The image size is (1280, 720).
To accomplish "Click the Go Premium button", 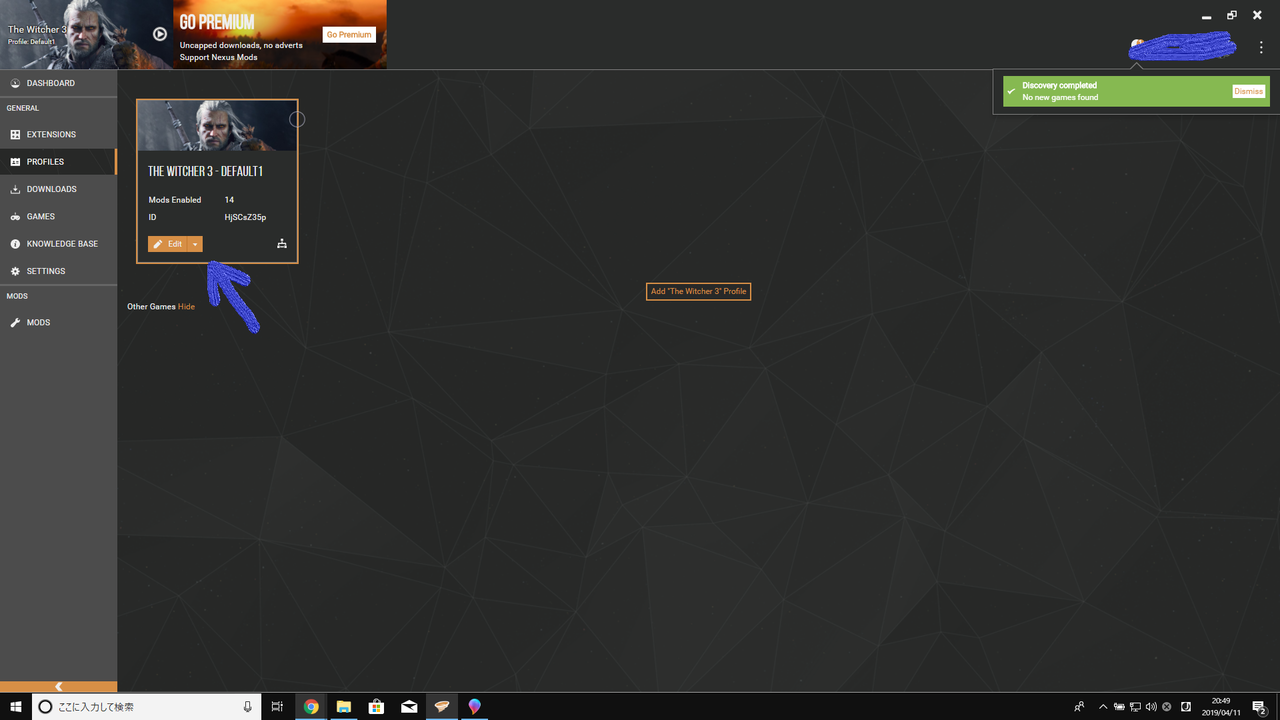I will (x=349, y=34).
